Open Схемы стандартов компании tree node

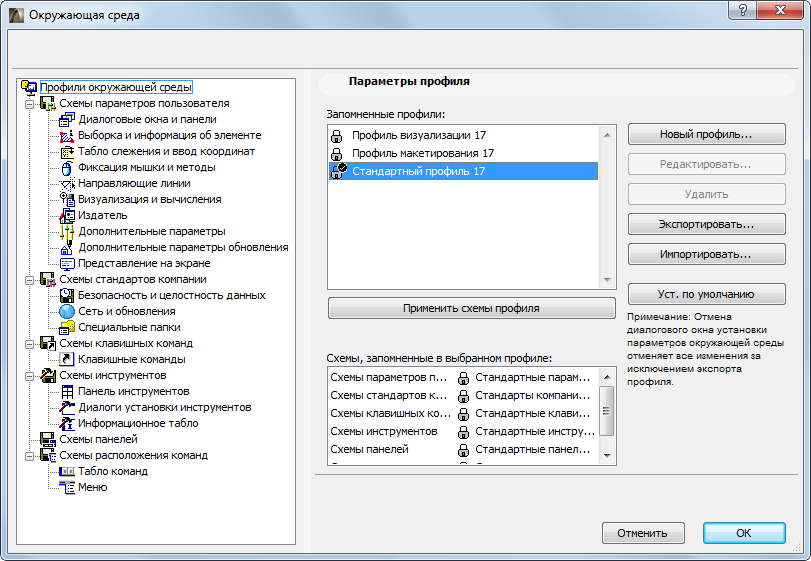point(133,279)
